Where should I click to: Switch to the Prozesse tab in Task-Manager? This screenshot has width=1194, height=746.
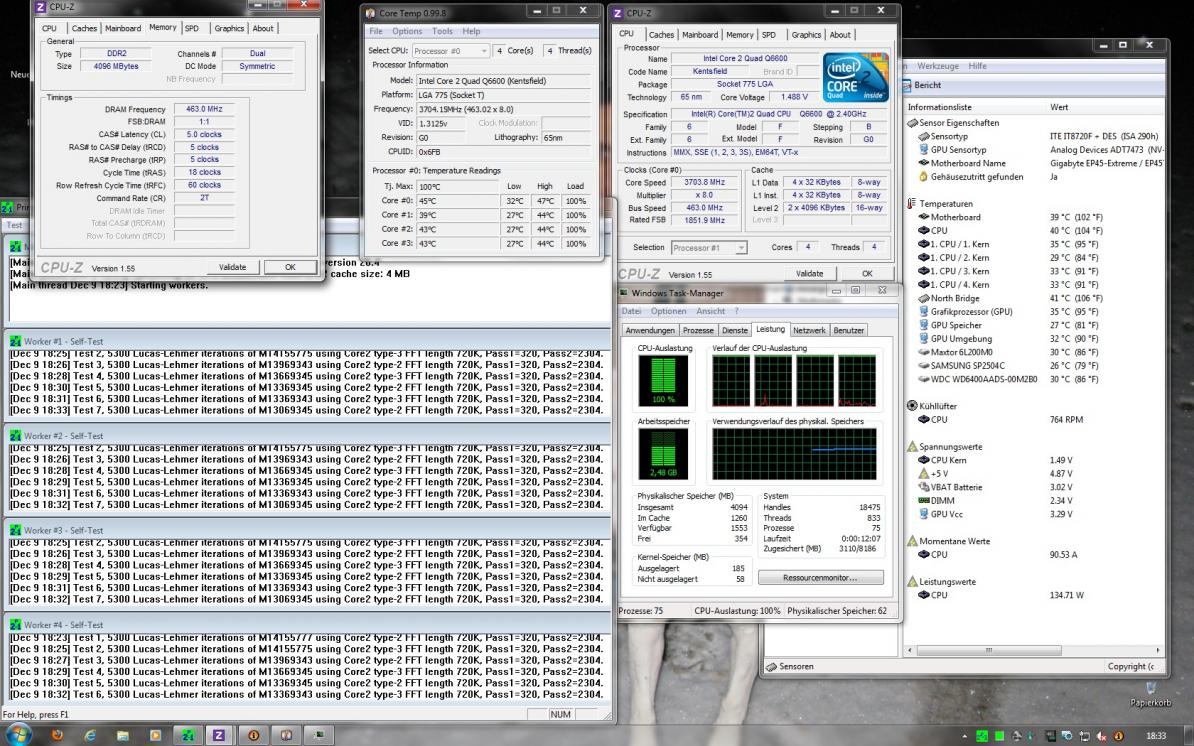pos(698,330)
